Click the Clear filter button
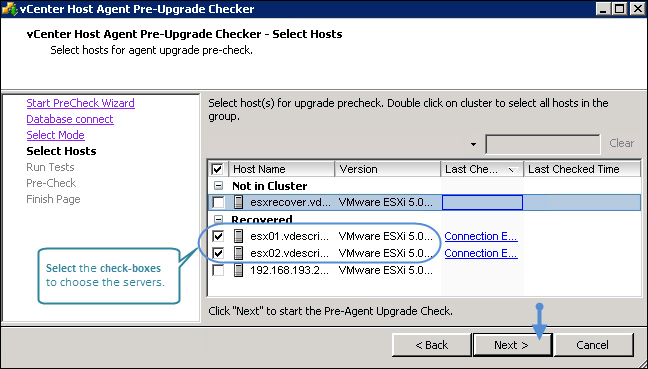 [622, 143]
